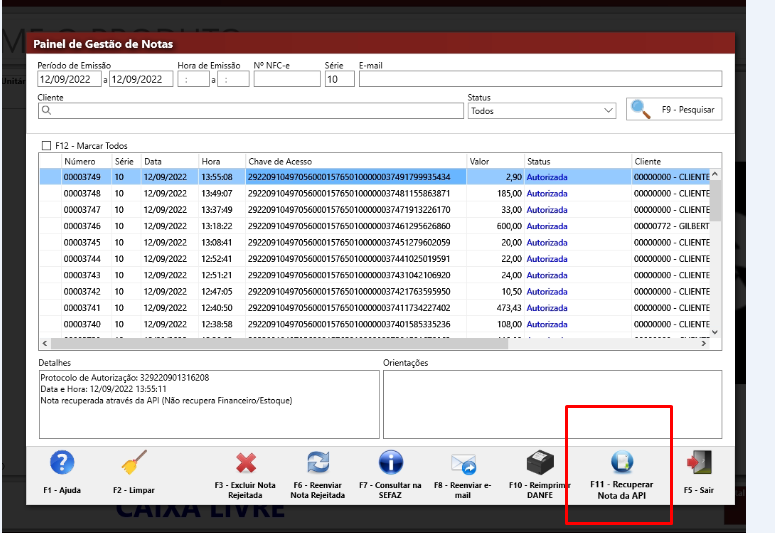Image resolution: width=775 pixels, height=533 pixels.
Task: Sort by the Chave de Acesso column header
Action: [x=356, y=161]
